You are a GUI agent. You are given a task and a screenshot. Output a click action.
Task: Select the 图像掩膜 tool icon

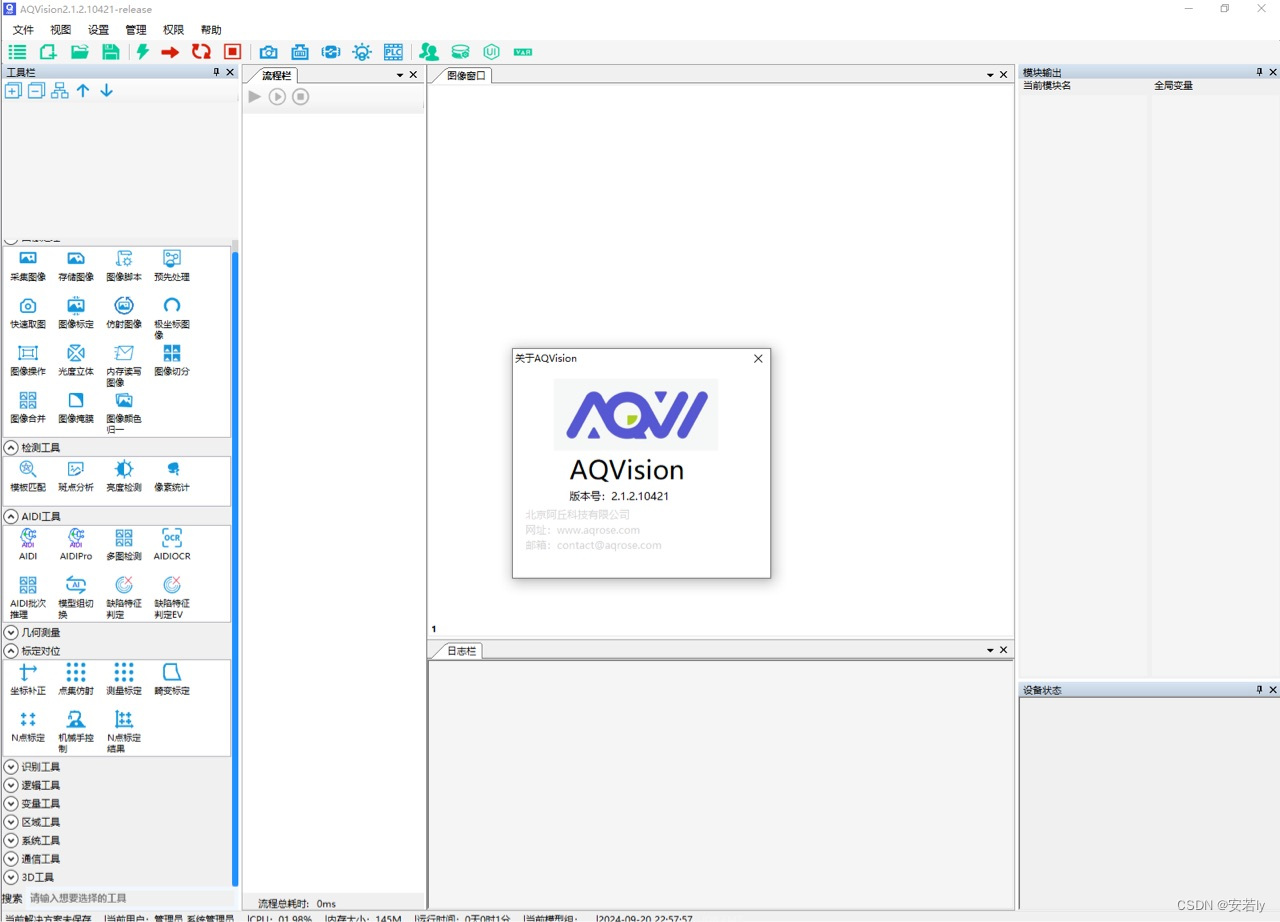click(x=76, y=400)
